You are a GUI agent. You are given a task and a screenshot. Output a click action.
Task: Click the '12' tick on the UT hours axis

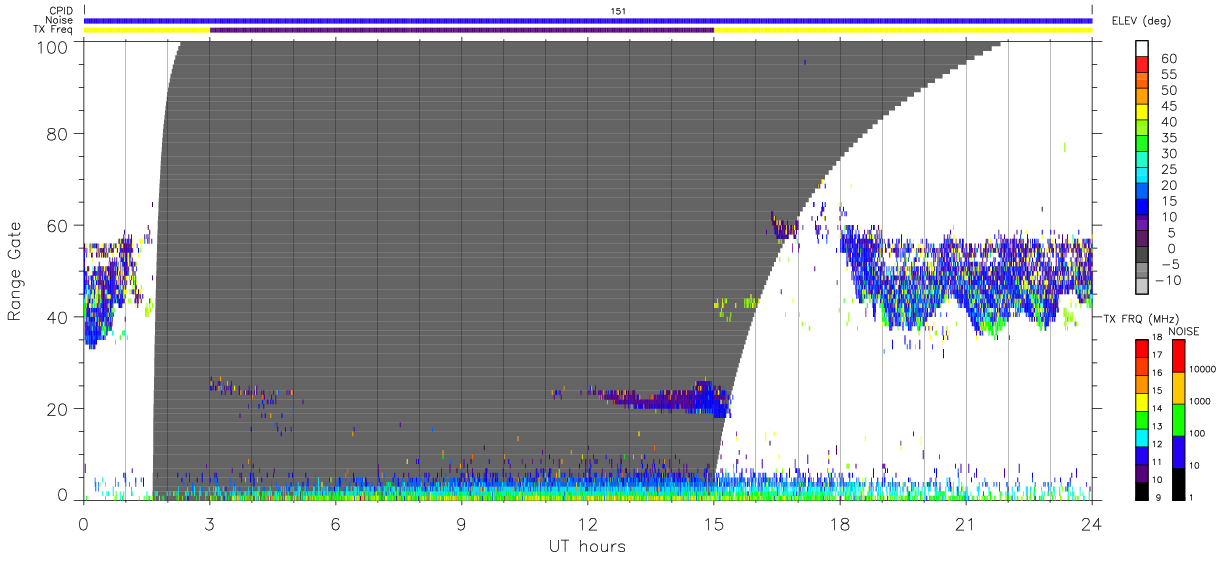587,523
